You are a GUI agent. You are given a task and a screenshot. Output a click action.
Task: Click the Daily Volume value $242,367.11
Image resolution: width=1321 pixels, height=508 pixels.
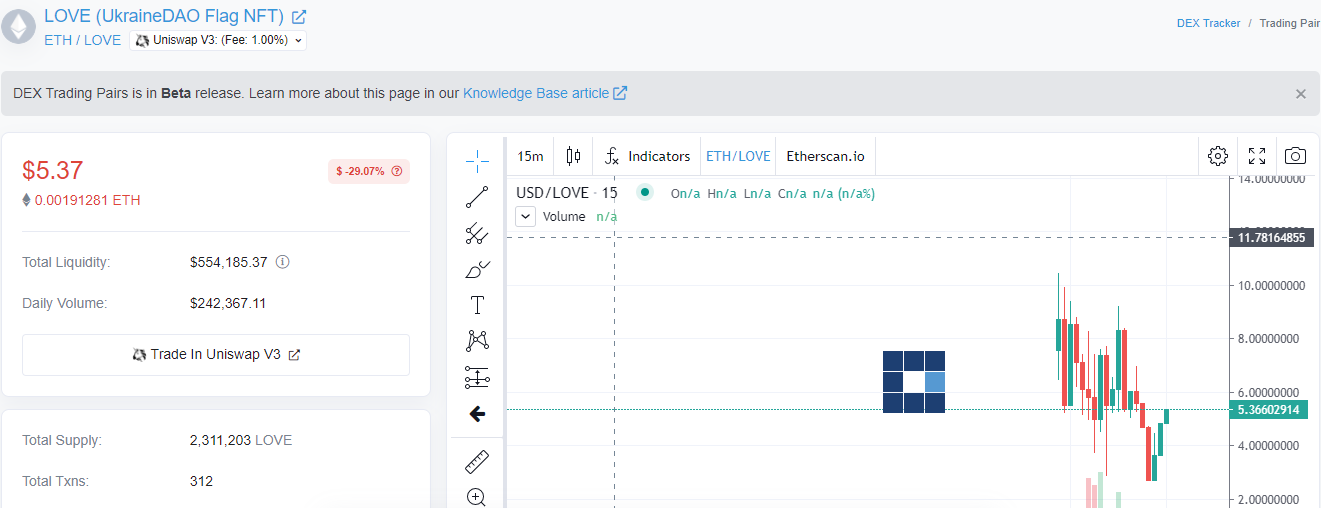pos(228,303)
